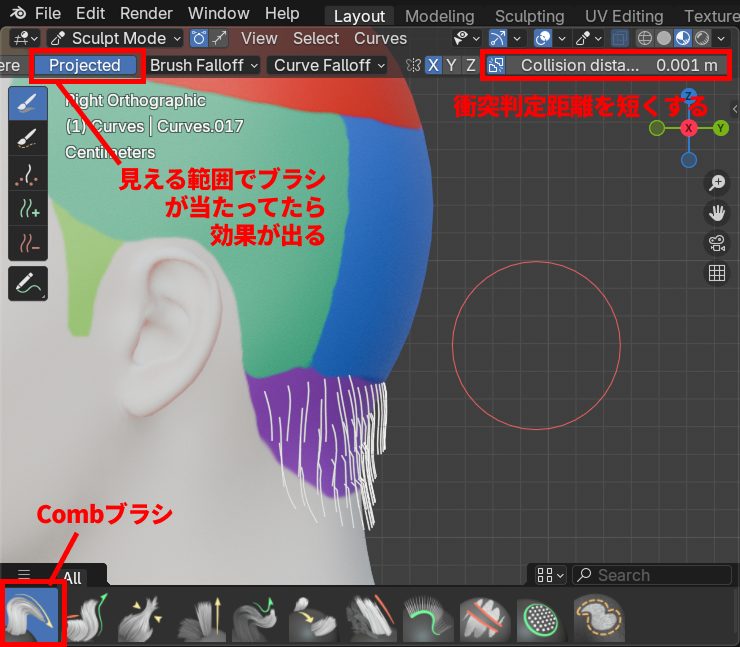Open the Curves header menu
Screen dimensions: 740x647
[380, 38]
